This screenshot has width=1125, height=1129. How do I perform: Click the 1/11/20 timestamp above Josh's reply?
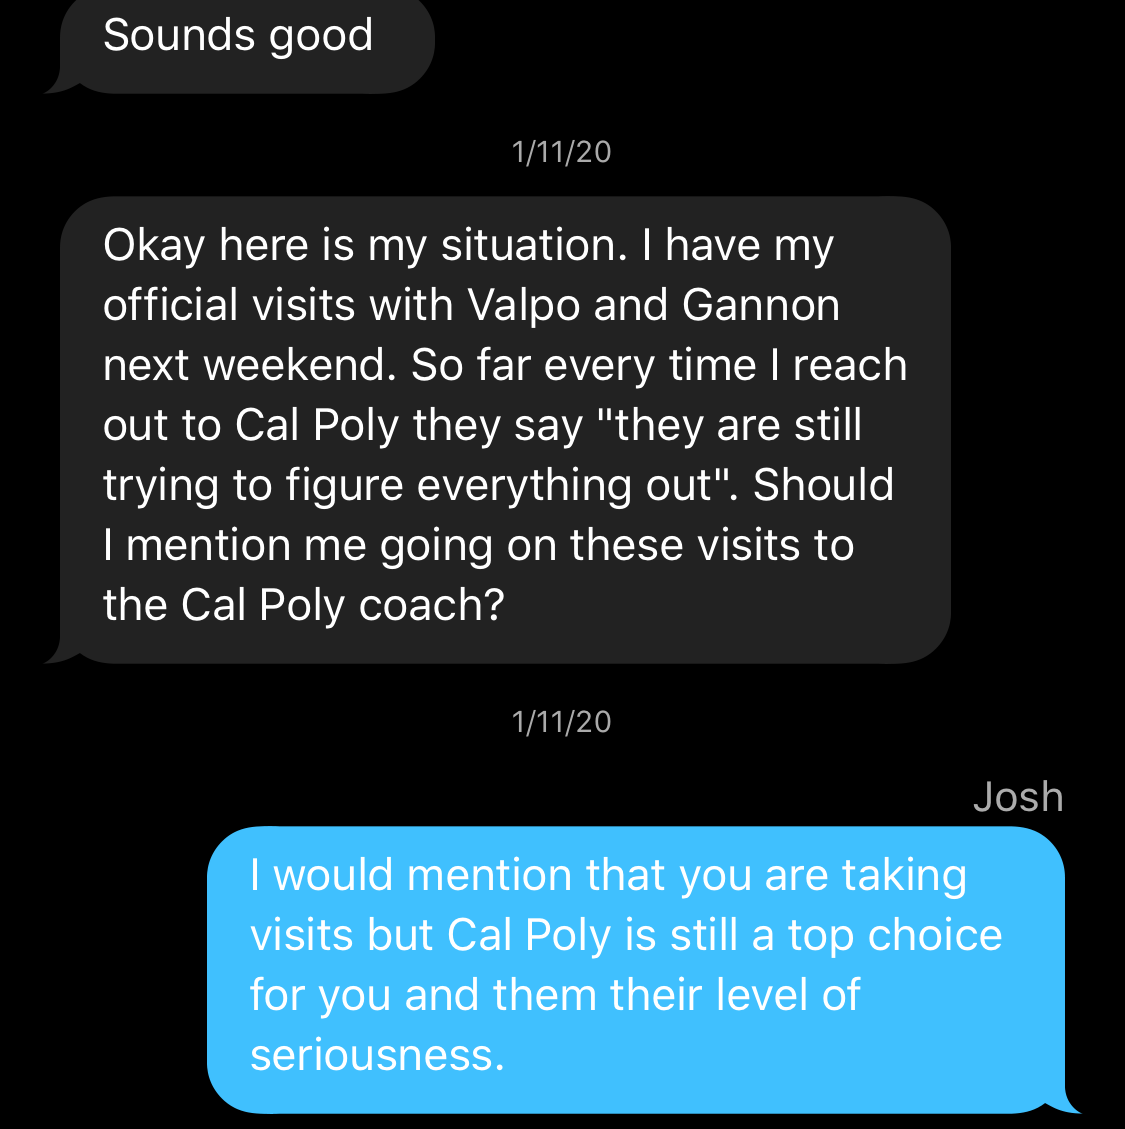point(561,722)
